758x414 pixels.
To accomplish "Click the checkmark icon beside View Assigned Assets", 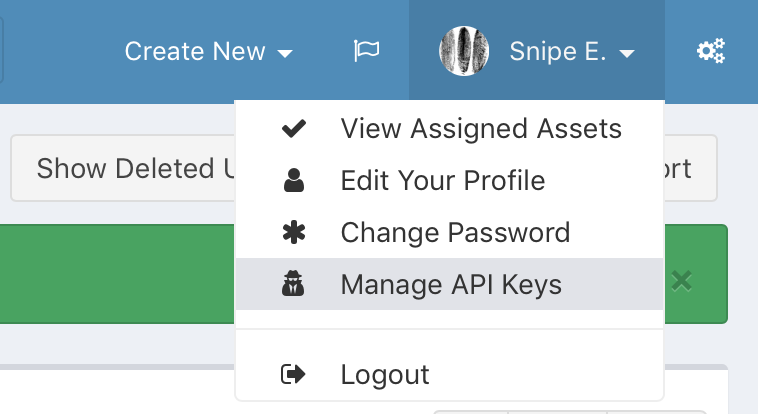I will pyautogui.click(x=293, y=129).
